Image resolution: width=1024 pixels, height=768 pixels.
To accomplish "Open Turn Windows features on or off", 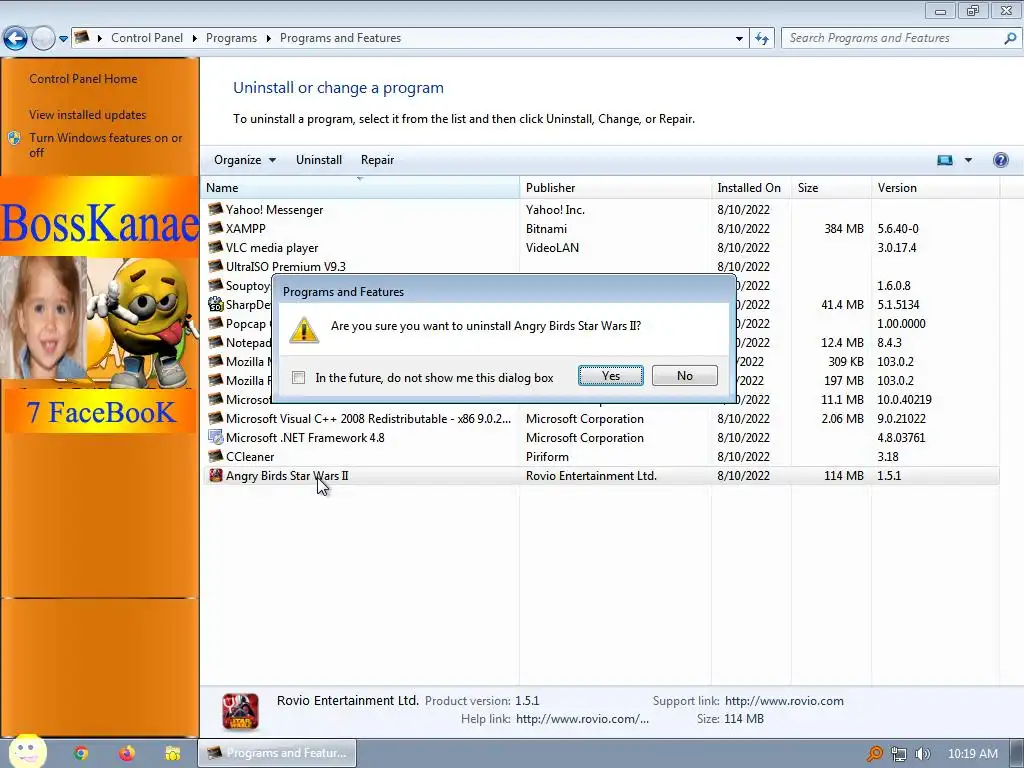I will coord(105,145).
